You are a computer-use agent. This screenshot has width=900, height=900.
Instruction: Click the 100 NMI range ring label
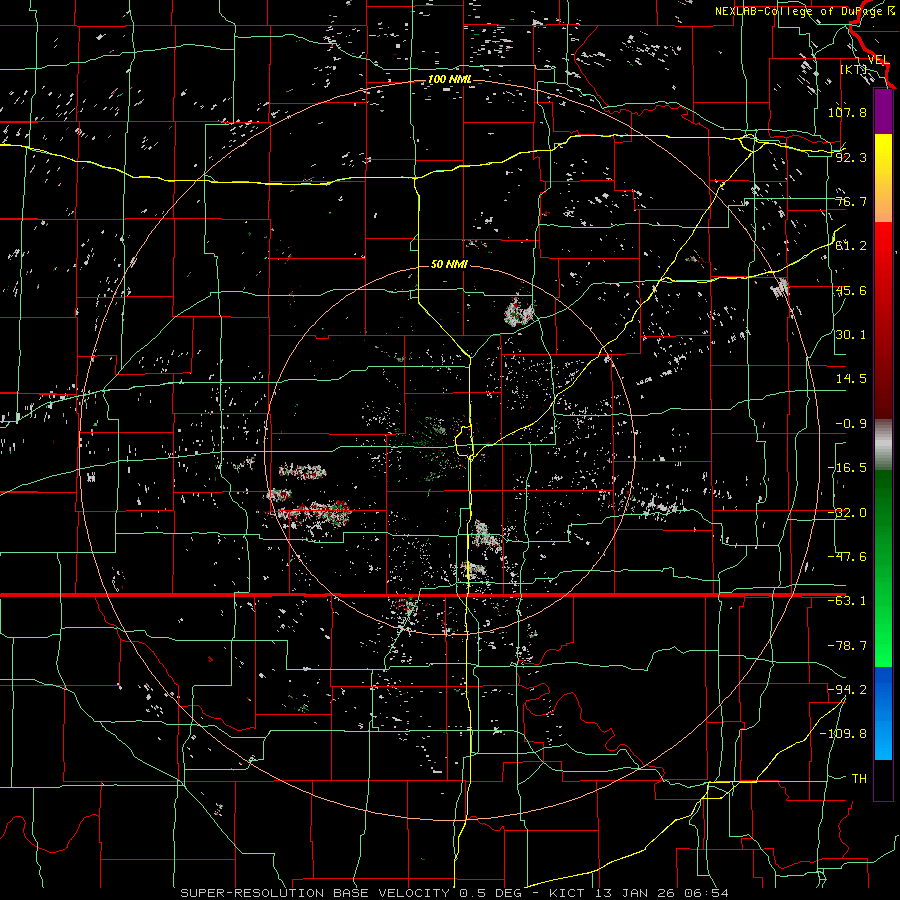point(450,79)
